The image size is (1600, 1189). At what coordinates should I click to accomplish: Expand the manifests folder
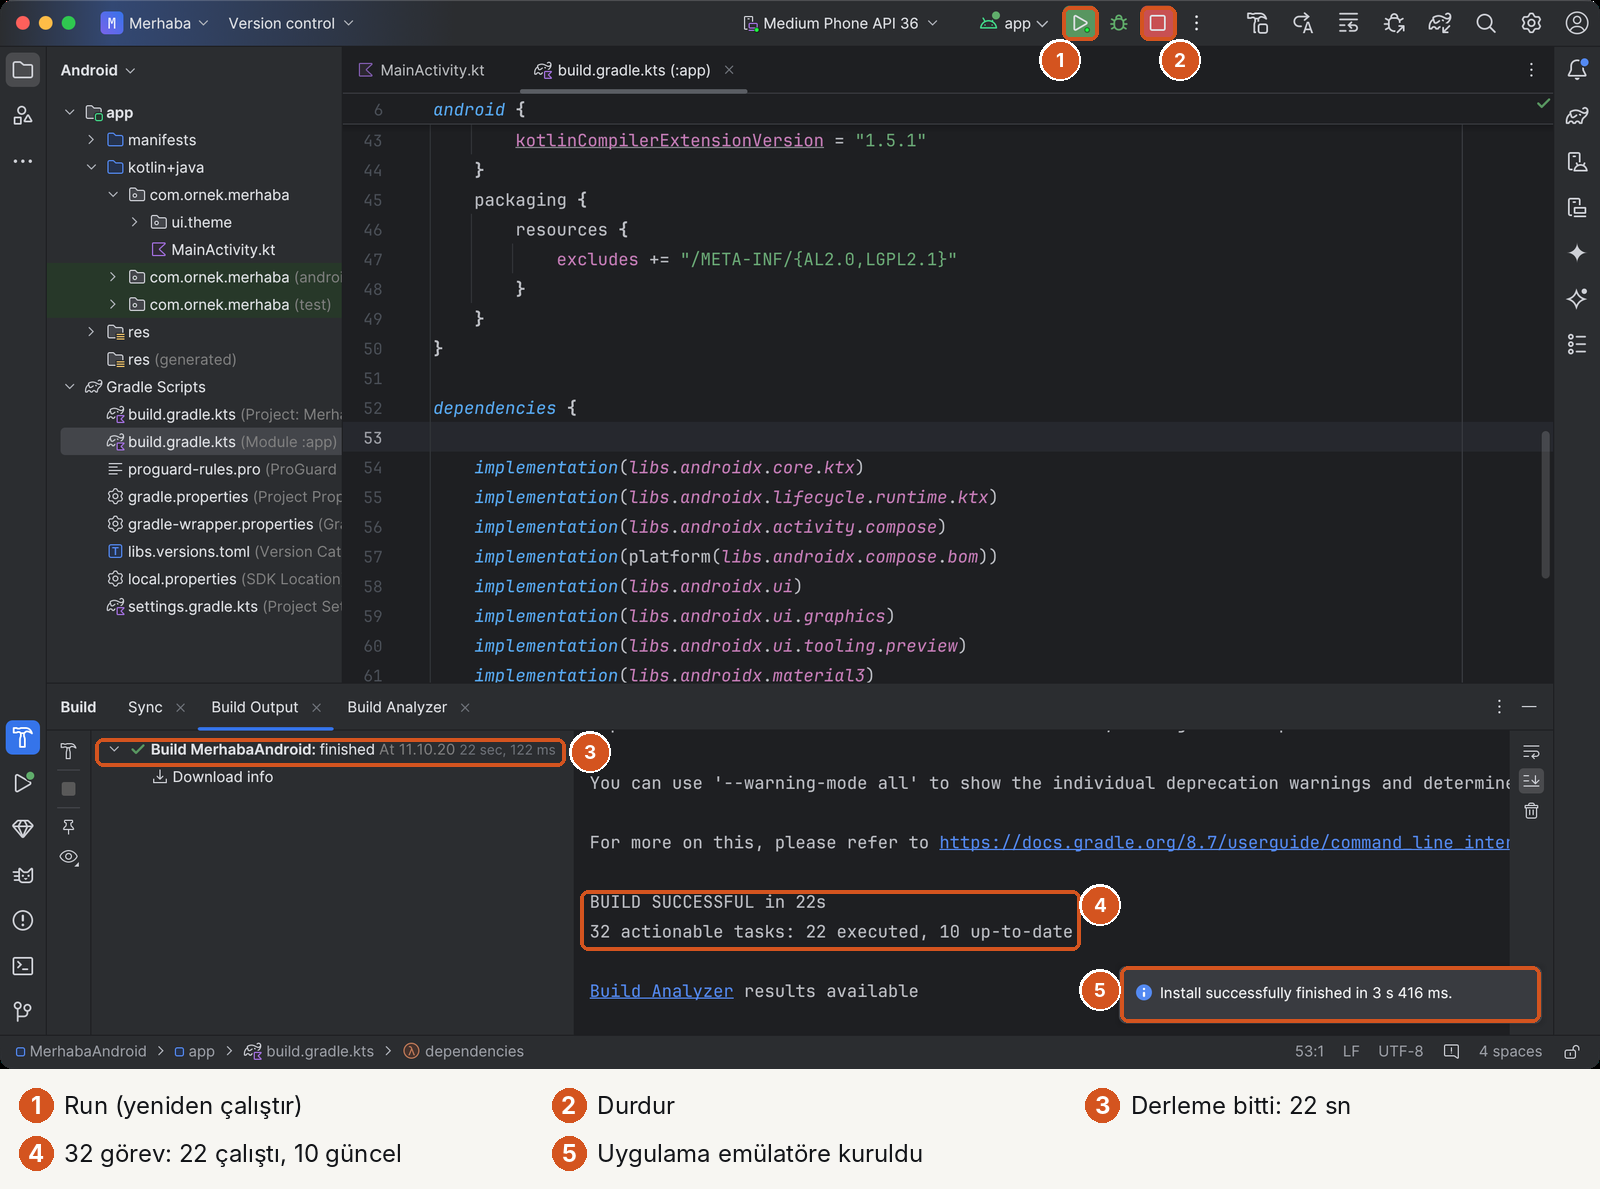click(x=91, y=140)
